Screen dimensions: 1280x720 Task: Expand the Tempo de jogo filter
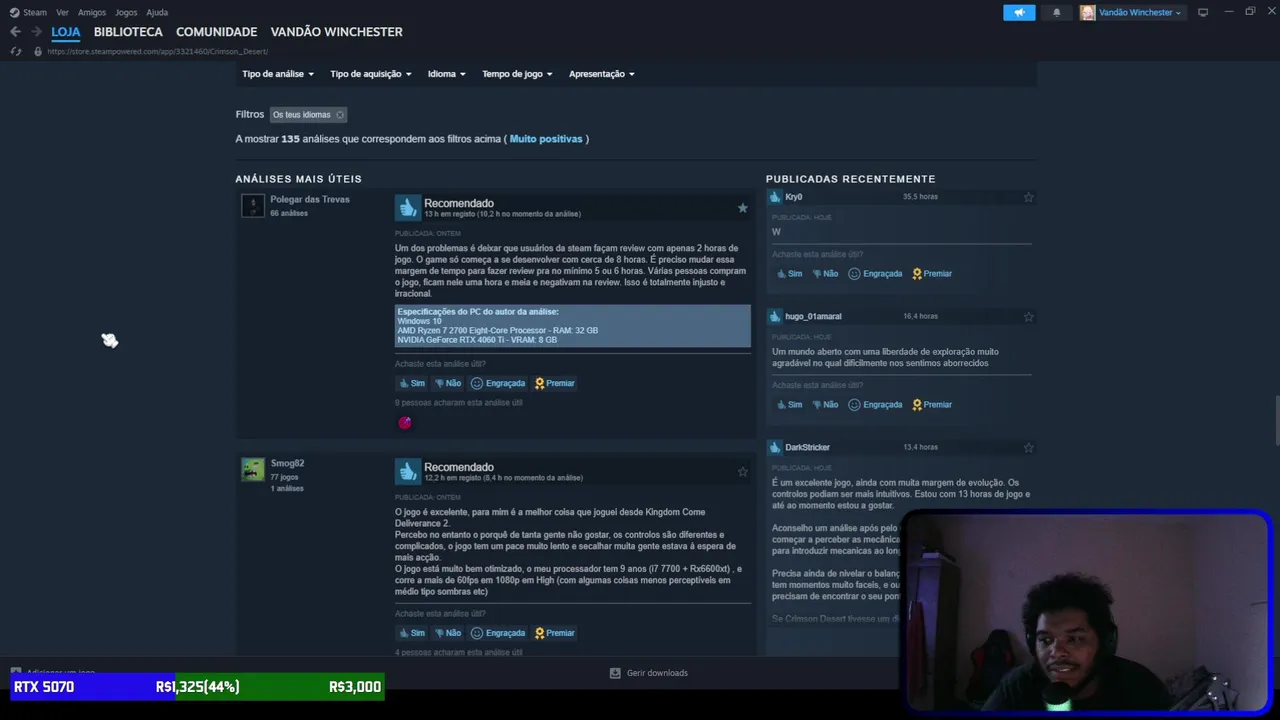click(x=517, y=74)
